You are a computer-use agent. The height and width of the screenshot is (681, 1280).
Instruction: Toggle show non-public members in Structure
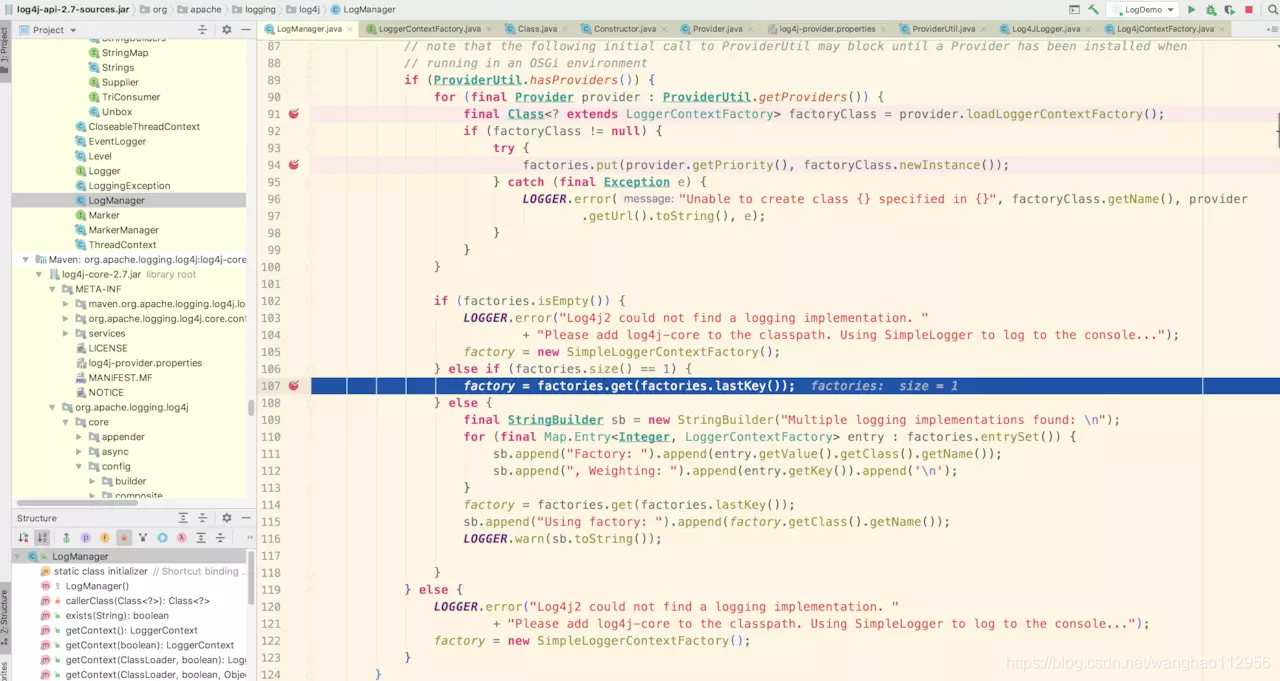(x=124, y=538)
